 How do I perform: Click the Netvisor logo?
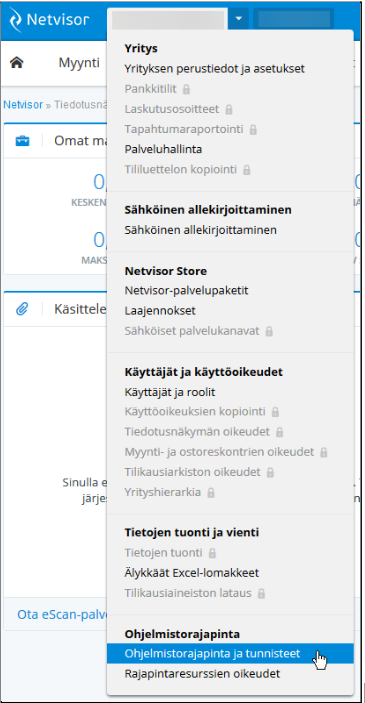pyautogui.click(x=49, y=19)
